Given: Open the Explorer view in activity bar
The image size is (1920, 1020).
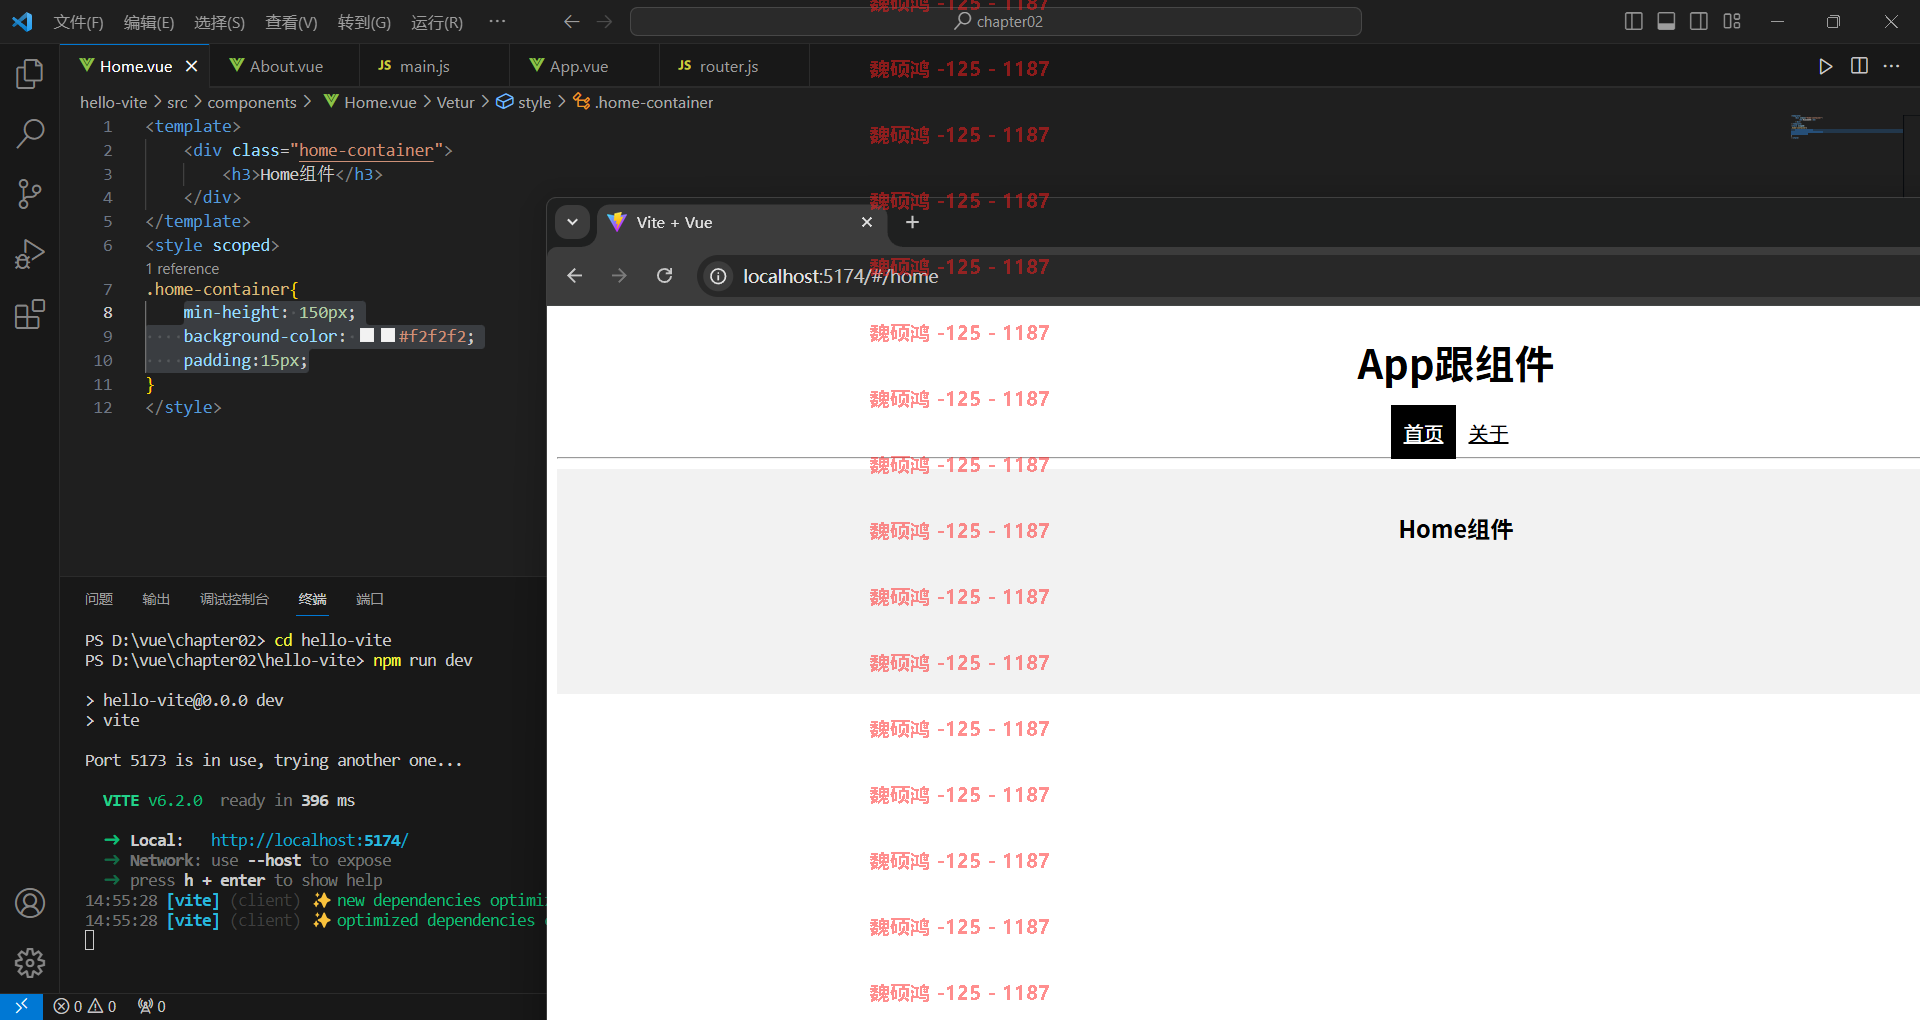Looking at the screenshot, I should coord(30,73).
